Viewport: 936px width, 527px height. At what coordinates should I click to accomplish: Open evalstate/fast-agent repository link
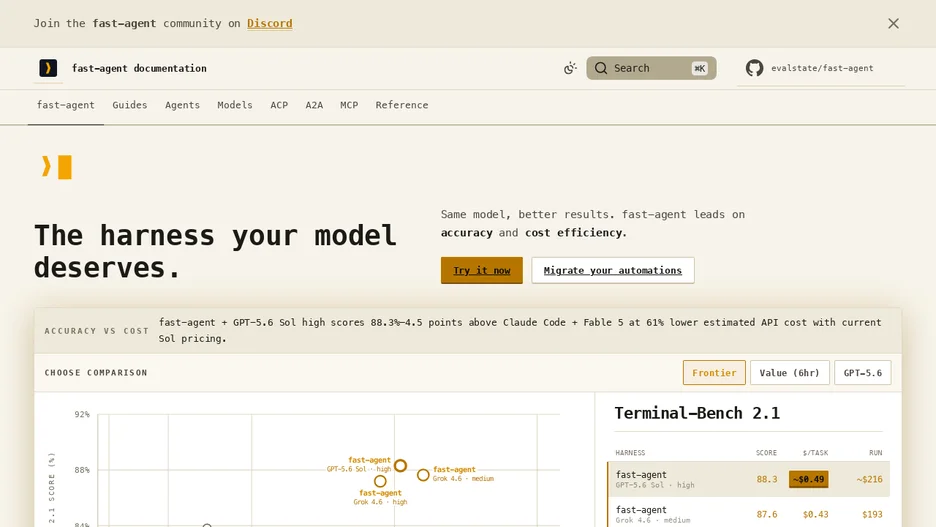tap(821, 68)
